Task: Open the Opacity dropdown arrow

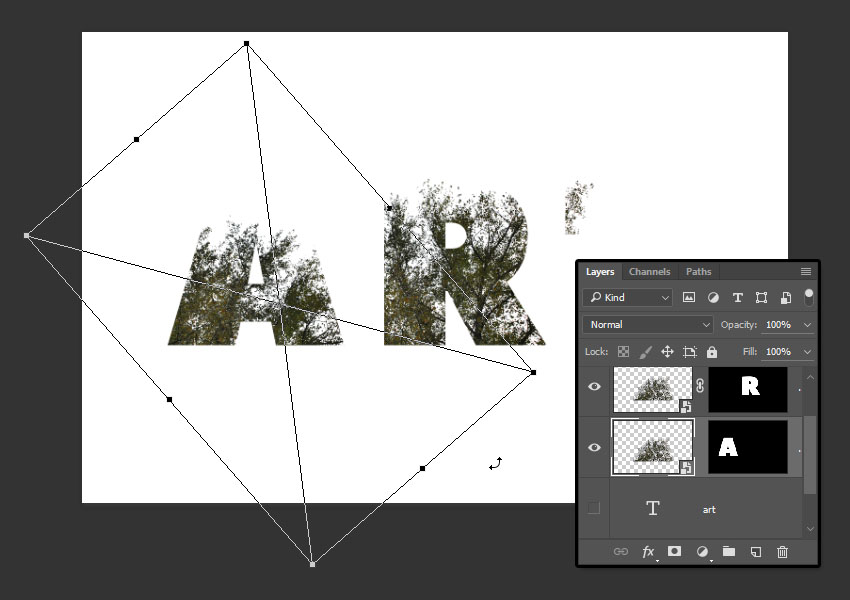Action: (x=807, y=324)
